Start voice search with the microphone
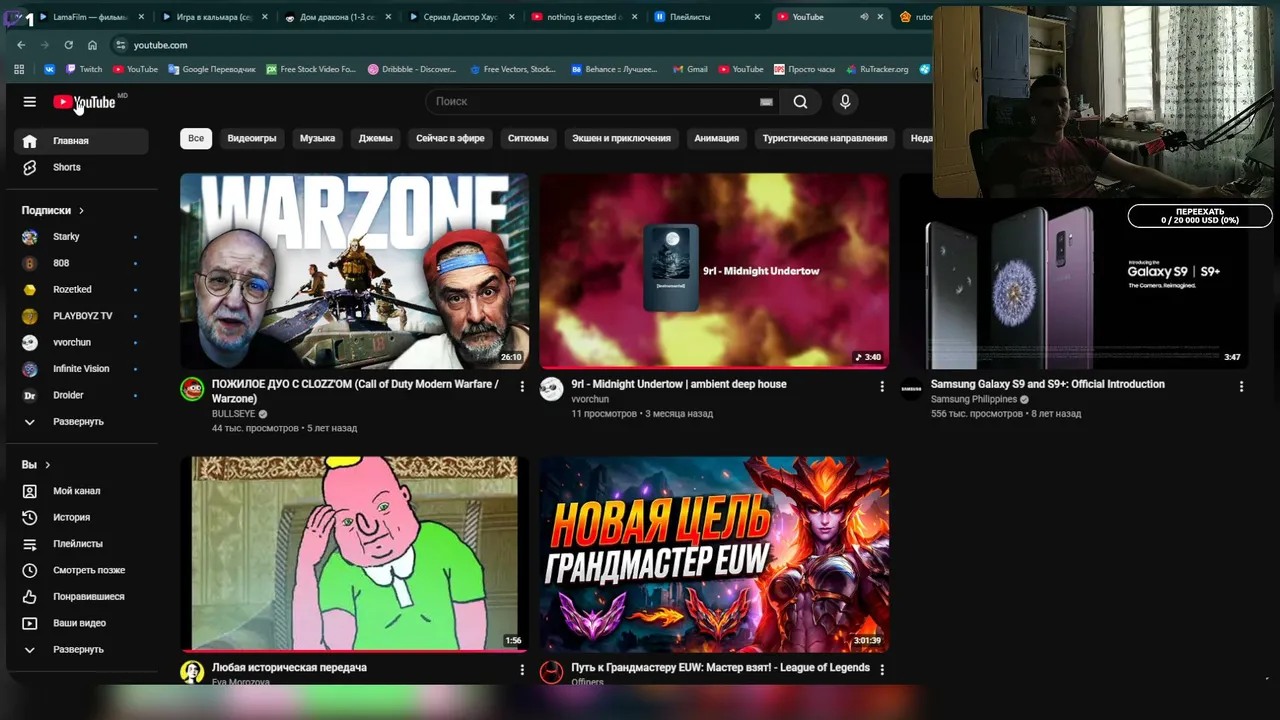Screen dimensions: 1280x720 845,101
